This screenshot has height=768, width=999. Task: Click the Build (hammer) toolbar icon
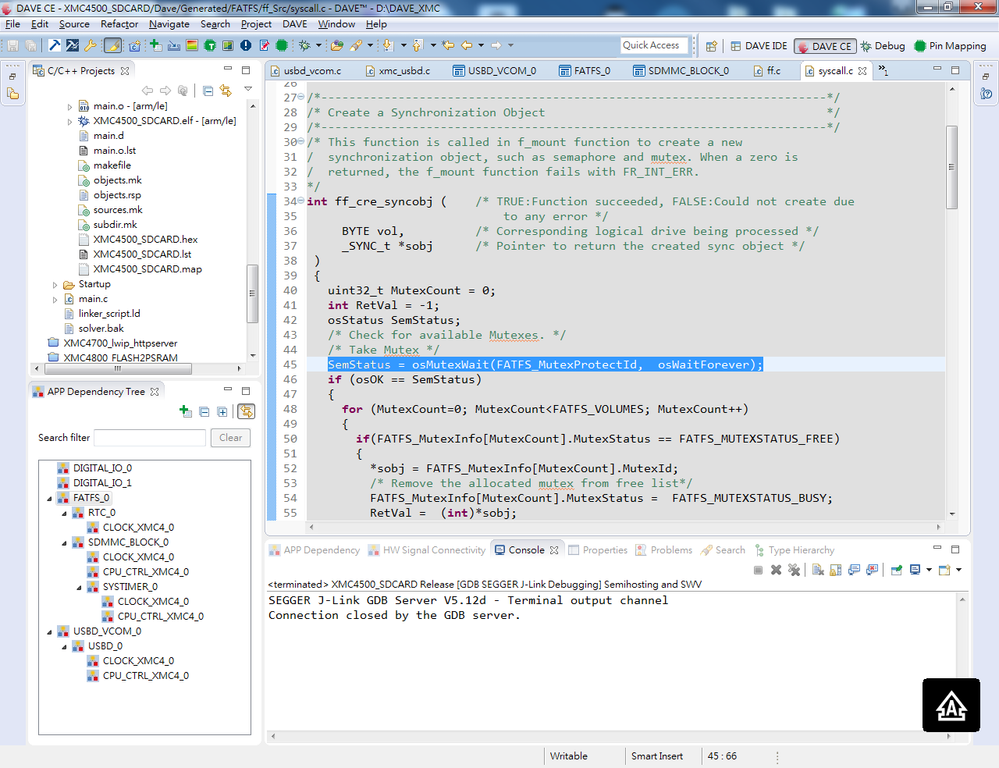click(55, 45)
